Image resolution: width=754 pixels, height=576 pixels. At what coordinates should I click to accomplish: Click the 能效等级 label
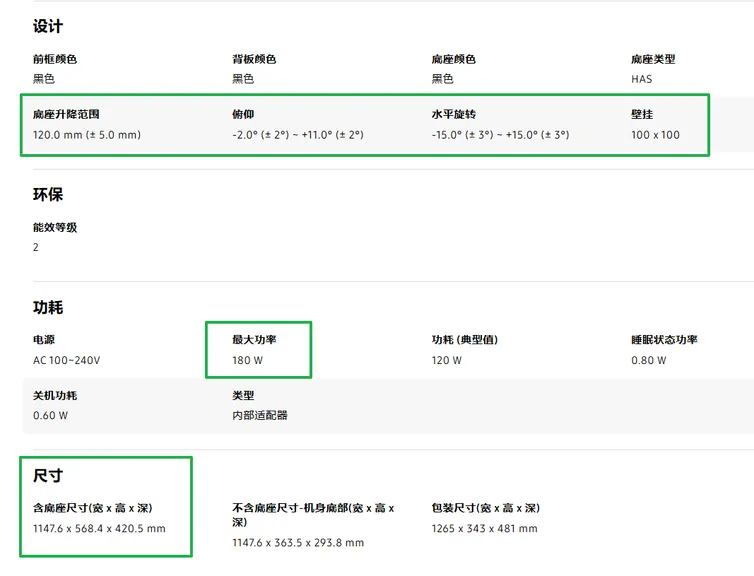[x=55, y=227]
